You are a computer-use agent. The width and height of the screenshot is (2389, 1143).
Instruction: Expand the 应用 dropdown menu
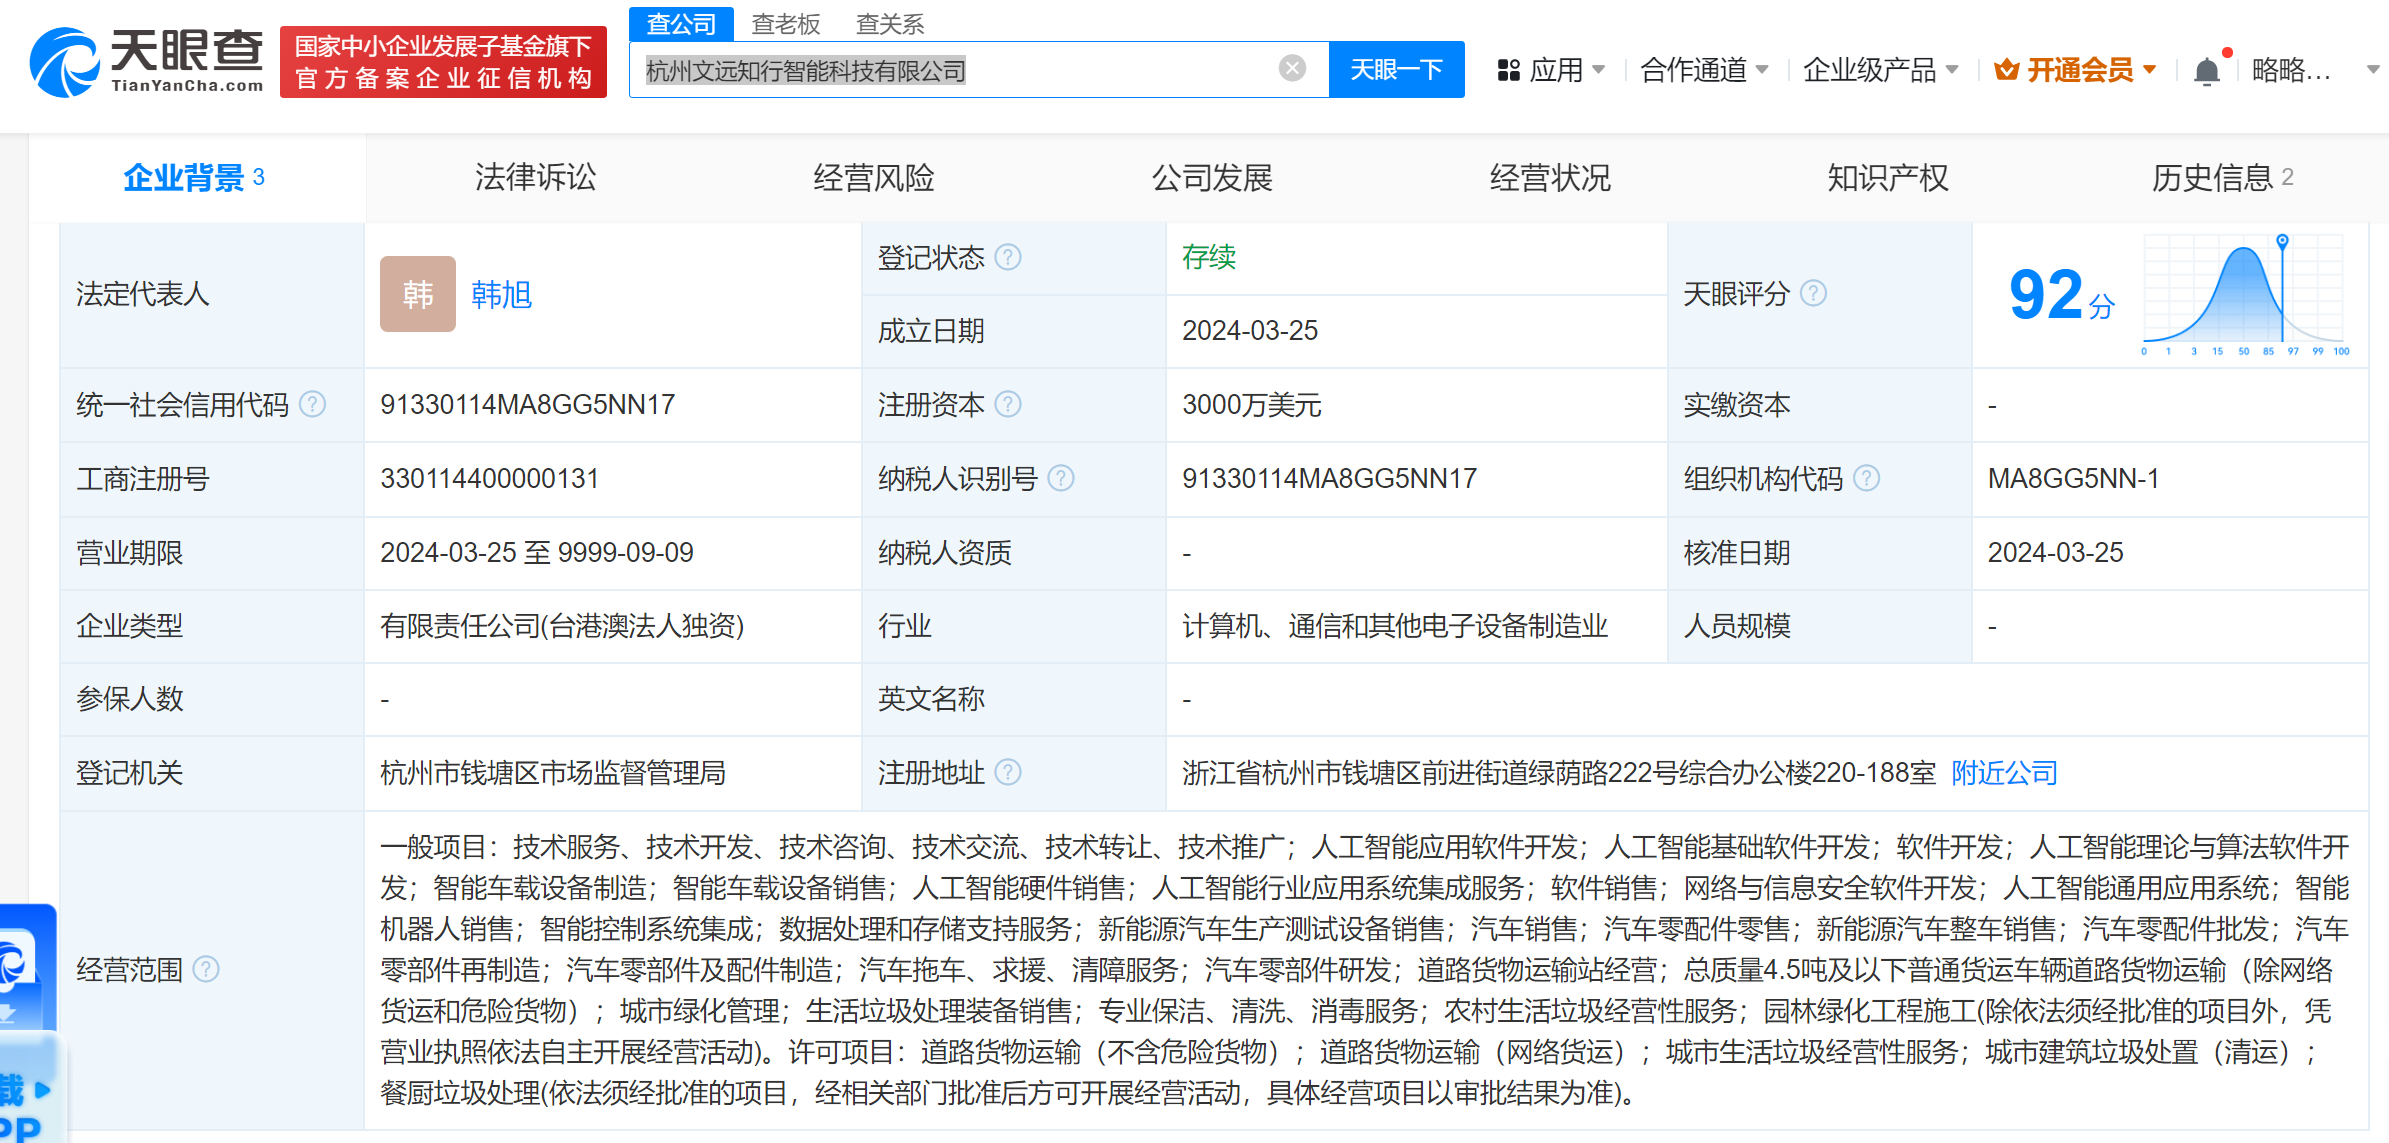pyautogui.click(x=1551, y=70)
